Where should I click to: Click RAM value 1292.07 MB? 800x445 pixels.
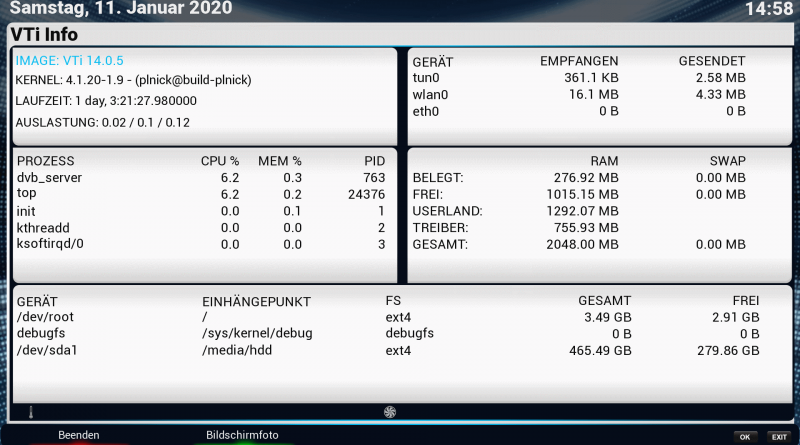(583, 211)
